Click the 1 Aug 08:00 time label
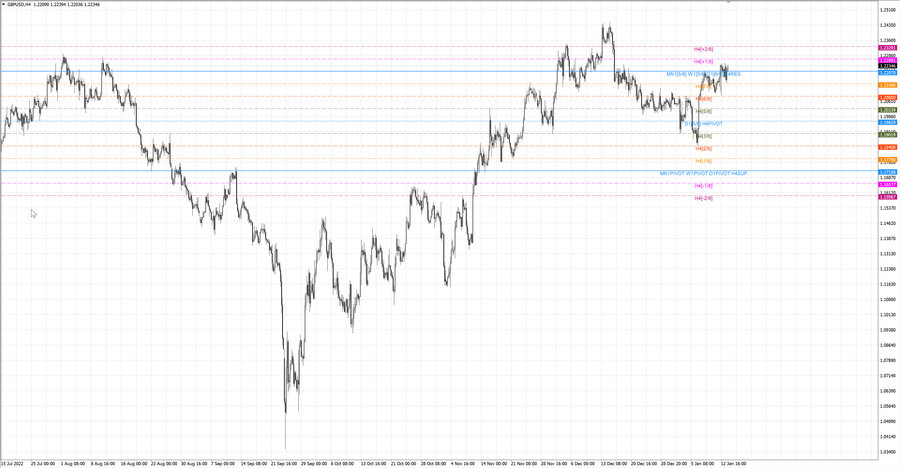This screenshot has height=468, width=900. 72,463
